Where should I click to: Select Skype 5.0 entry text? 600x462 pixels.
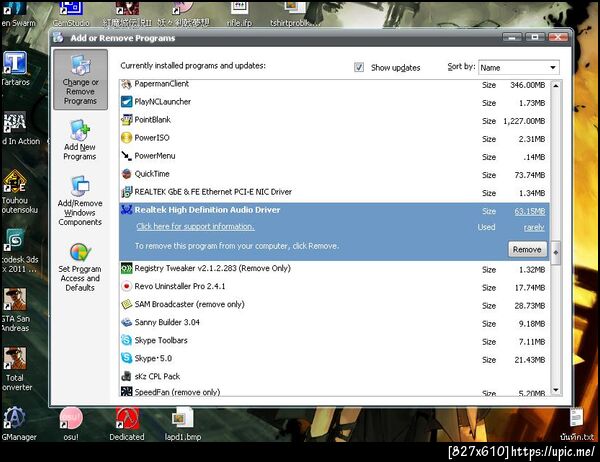153,358
